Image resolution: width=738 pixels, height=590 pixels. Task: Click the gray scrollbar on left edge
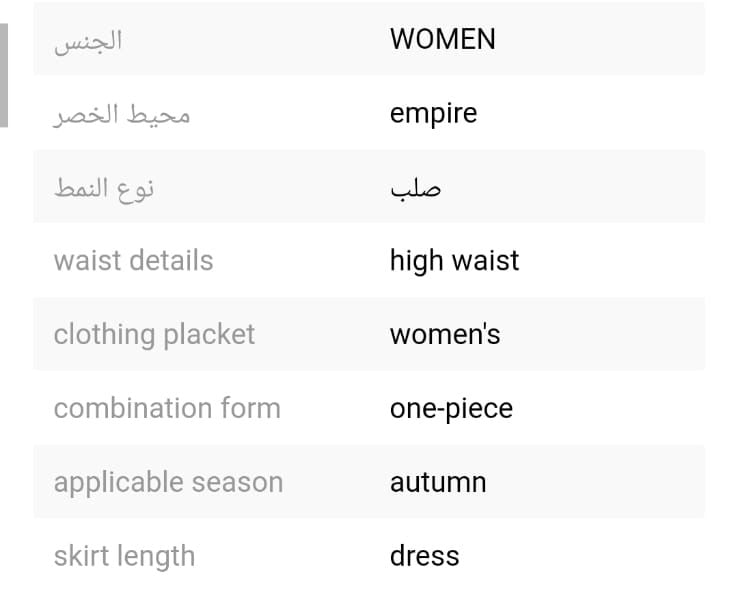[x=3, y=75]
